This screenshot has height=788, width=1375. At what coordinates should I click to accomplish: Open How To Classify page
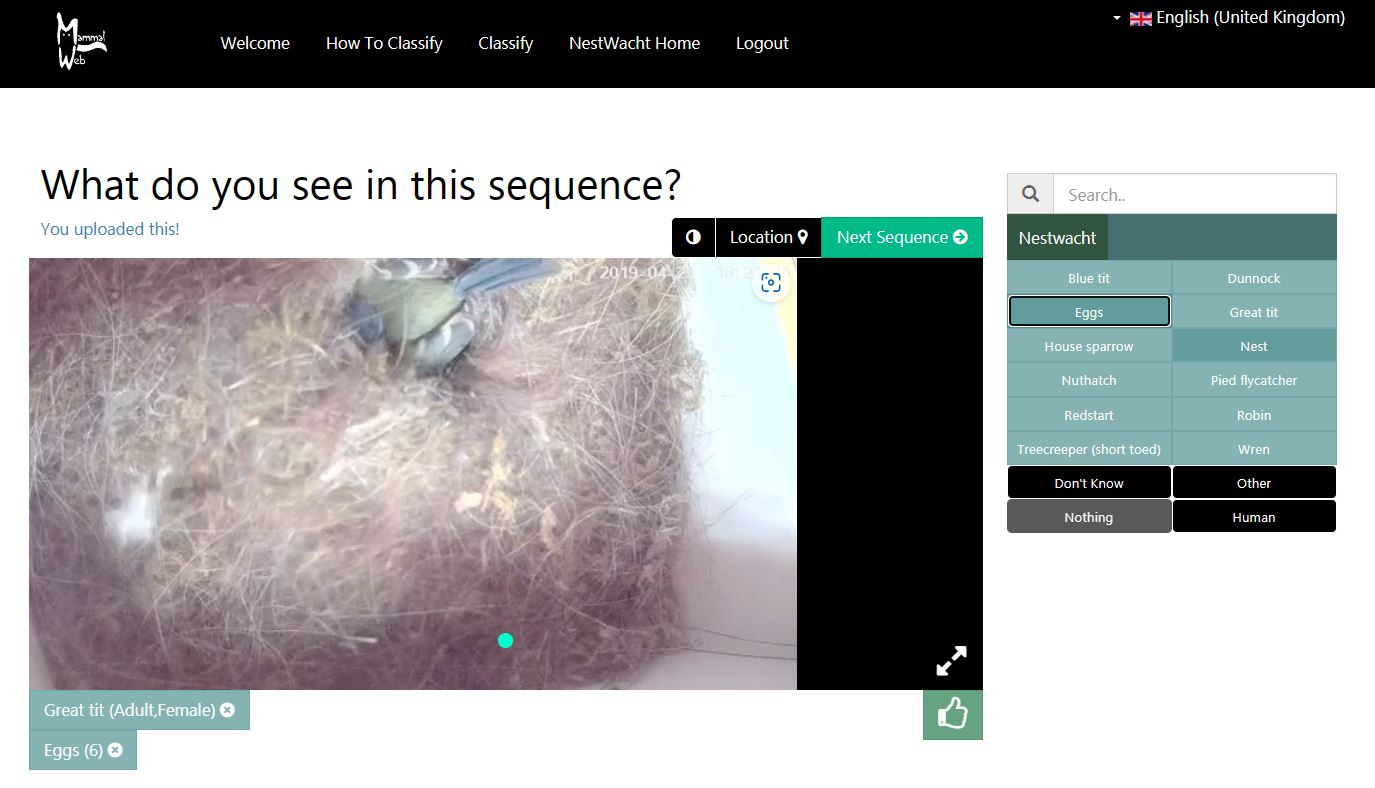click(x=384, y=43)
